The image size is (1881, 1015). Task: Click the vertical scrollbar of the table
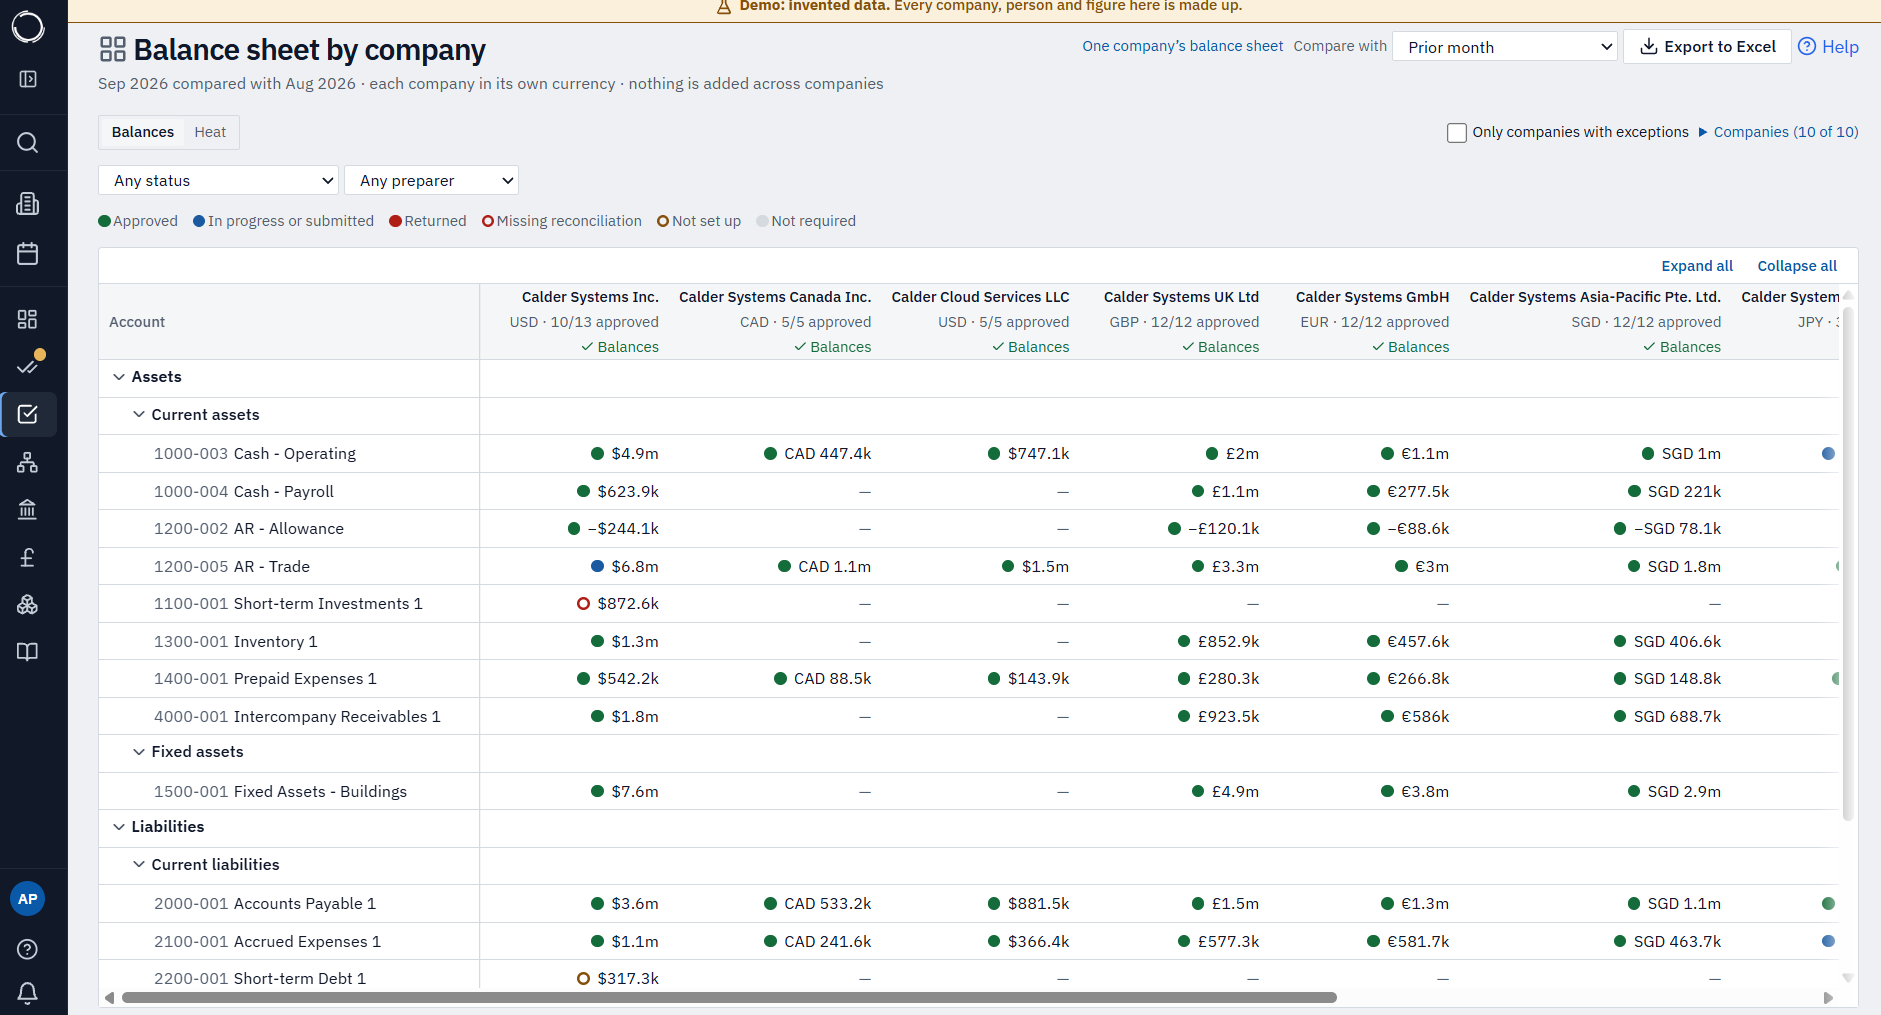1848,565
